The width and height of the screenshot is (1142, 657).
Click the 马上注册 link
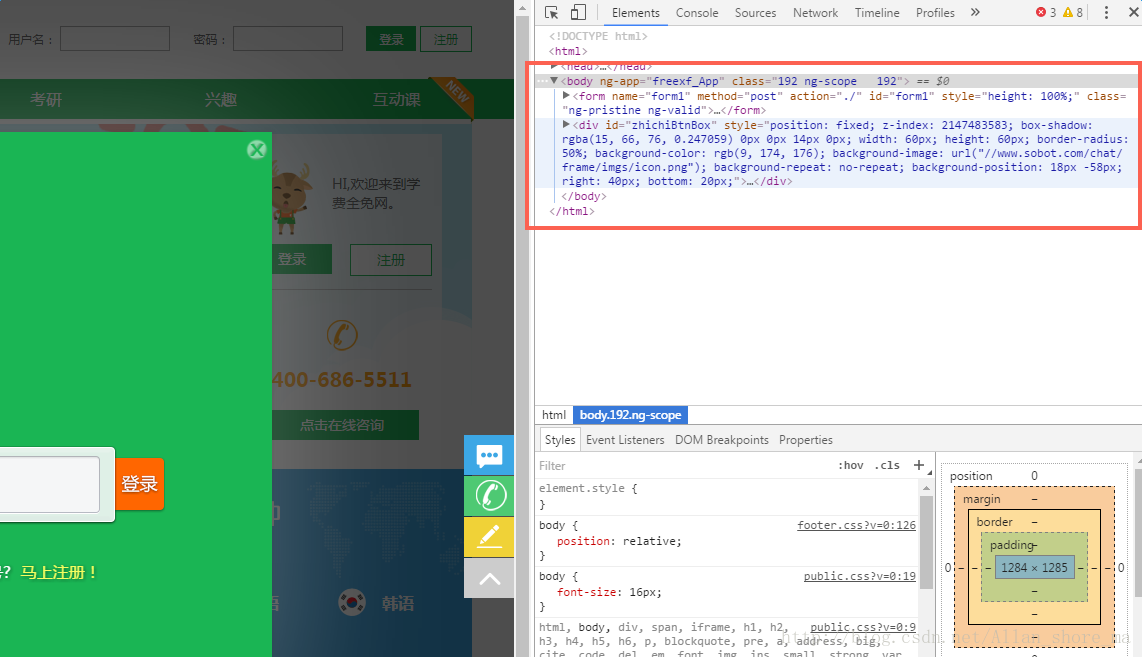point(58,573)
